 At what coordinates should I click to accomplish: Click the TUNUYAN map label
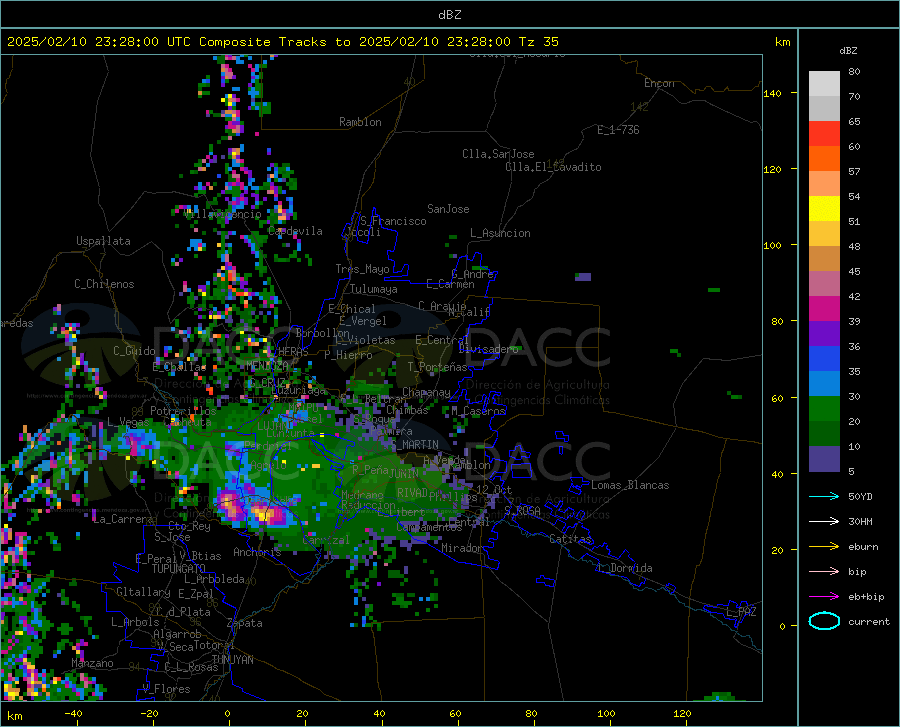coord(232,659)
